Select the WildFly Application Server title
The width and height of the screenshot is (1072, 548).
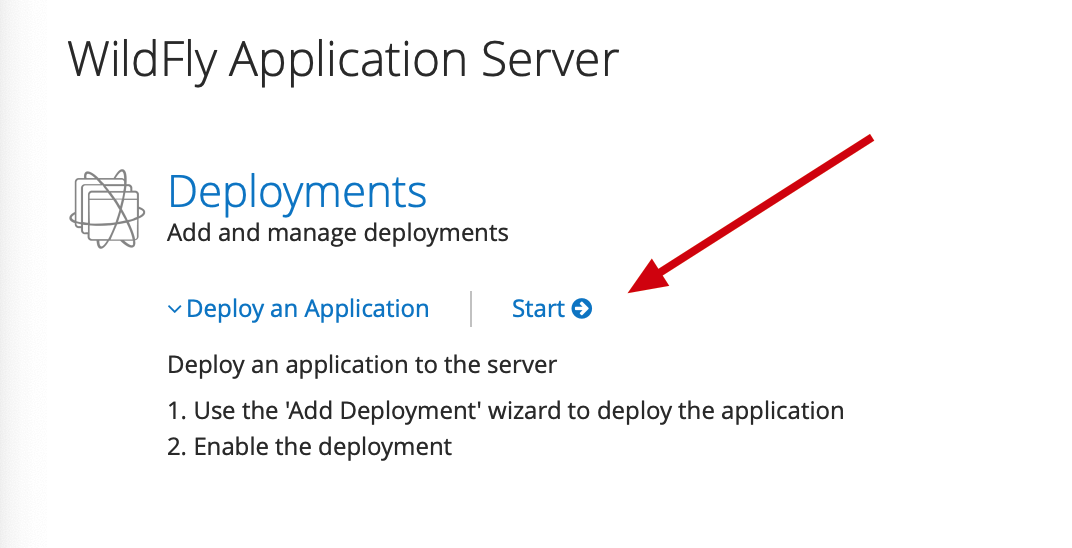pos(343,60)
